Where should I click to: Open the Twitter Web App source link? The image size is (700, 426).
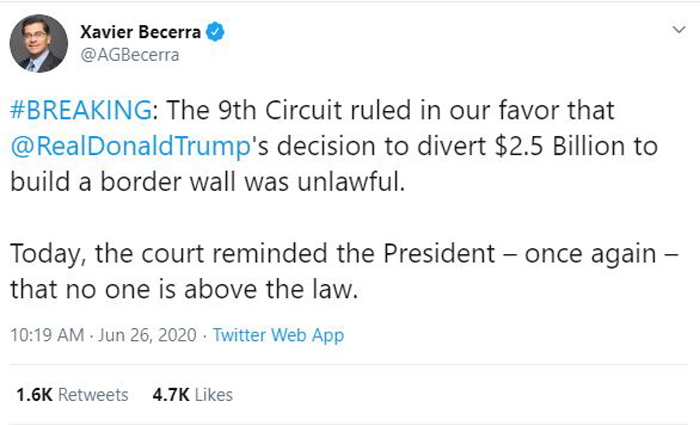point(278,335)
